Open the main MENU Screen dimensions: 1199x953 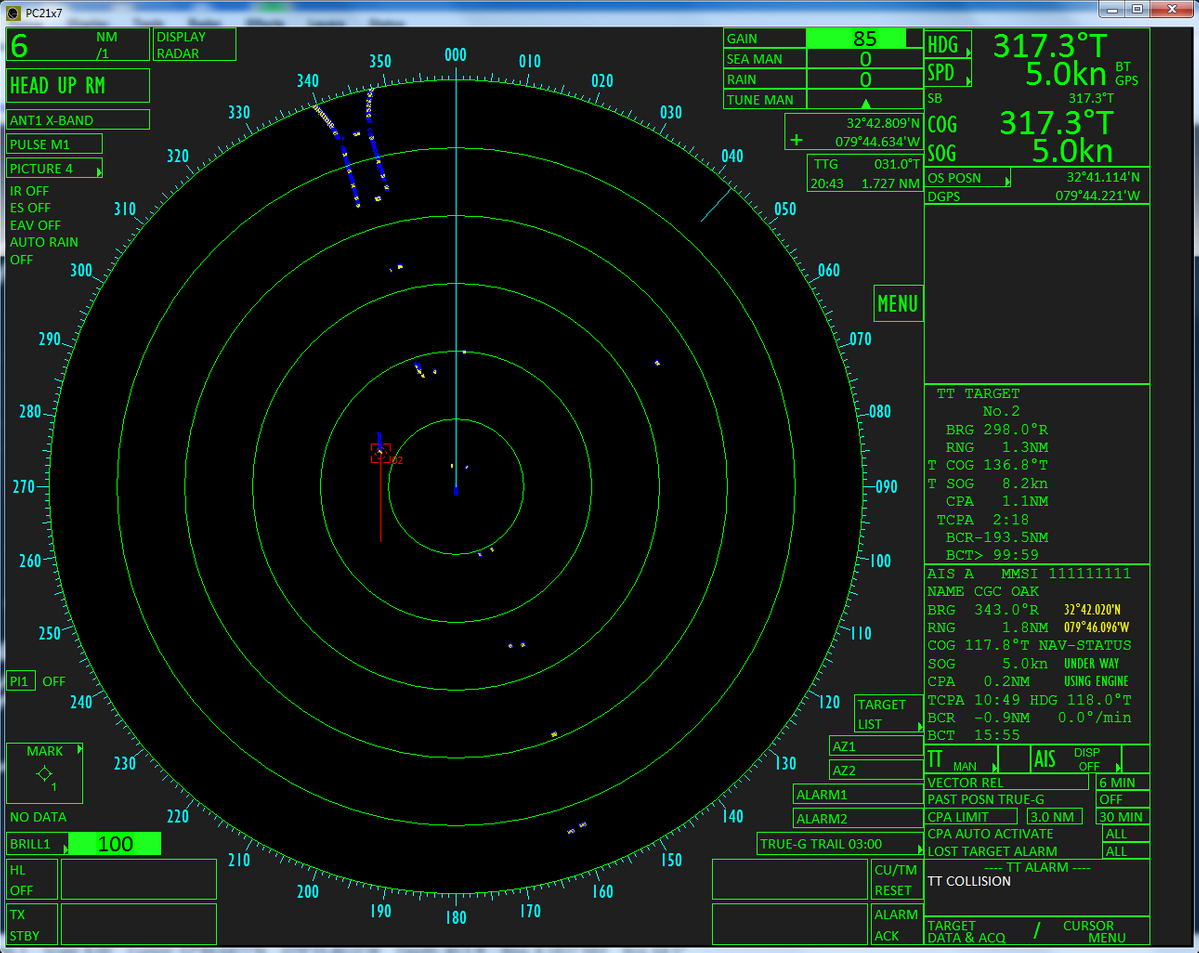coord(897,303)
